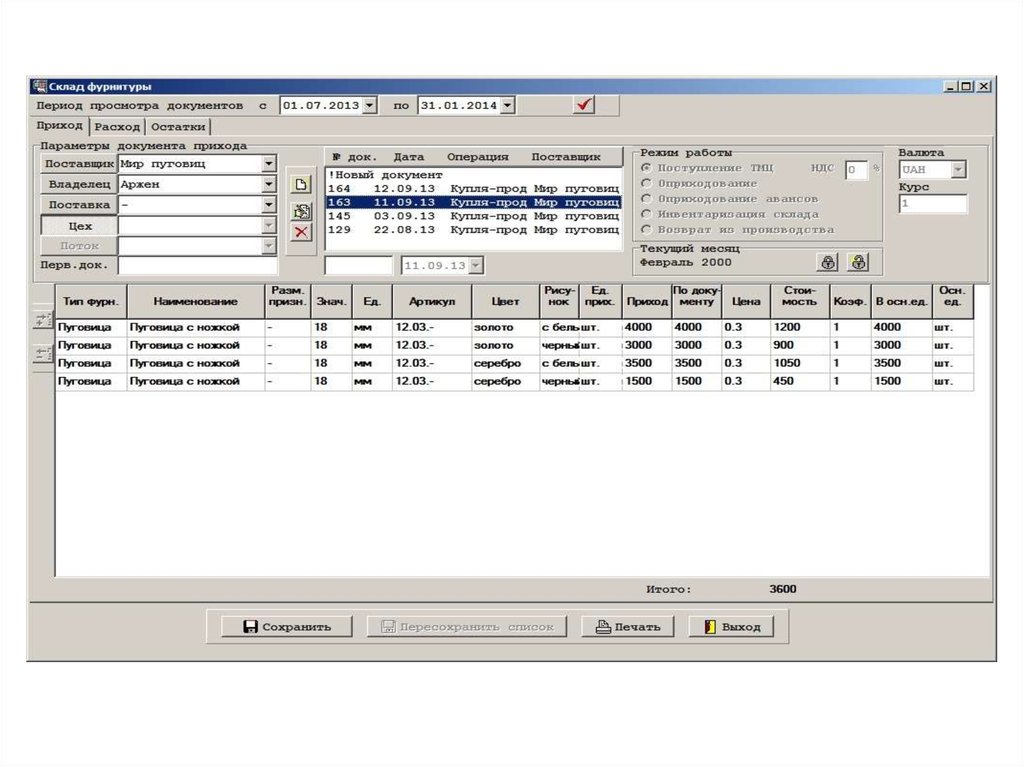
Task: Select the Инвентаризация склада radio button
Action: pos(647,214)
